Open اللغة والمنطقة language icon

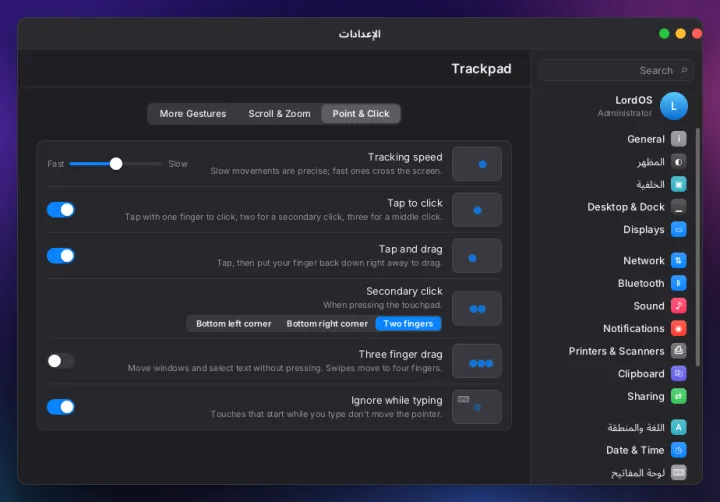coord(678,427)
